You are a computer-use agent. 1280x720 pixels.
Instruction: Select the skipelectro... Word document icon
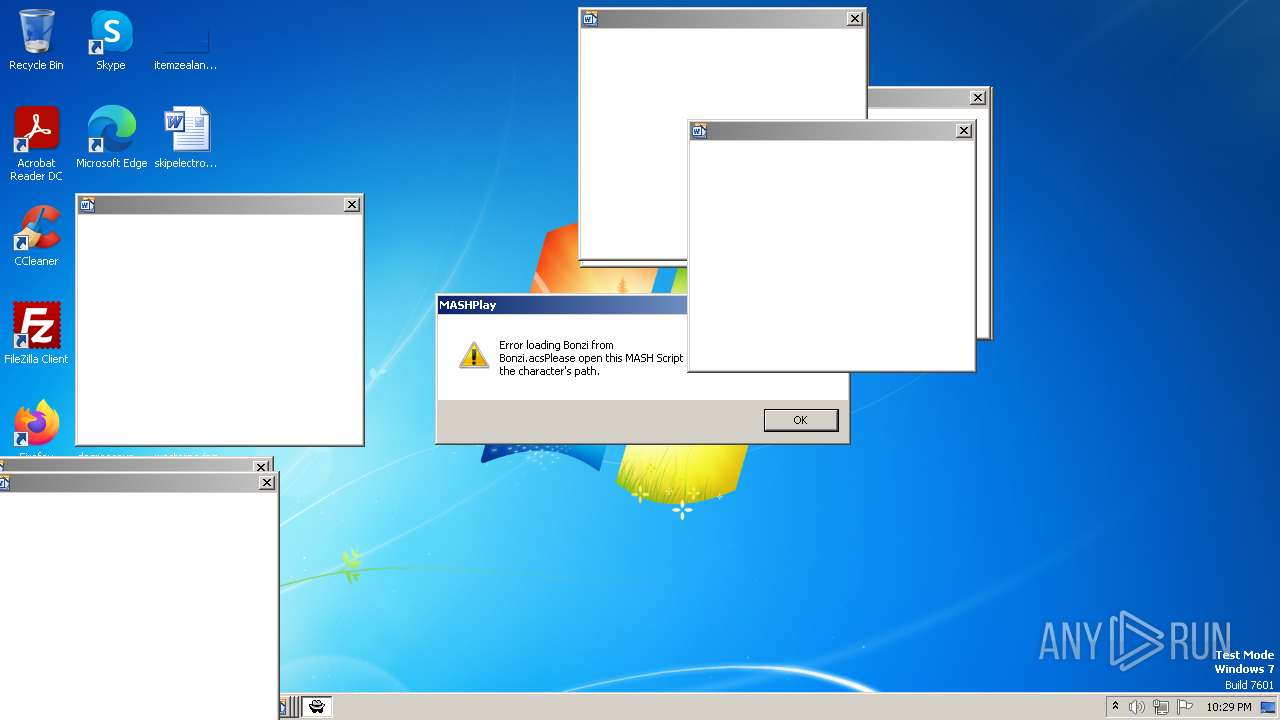(x=186, y=139)
